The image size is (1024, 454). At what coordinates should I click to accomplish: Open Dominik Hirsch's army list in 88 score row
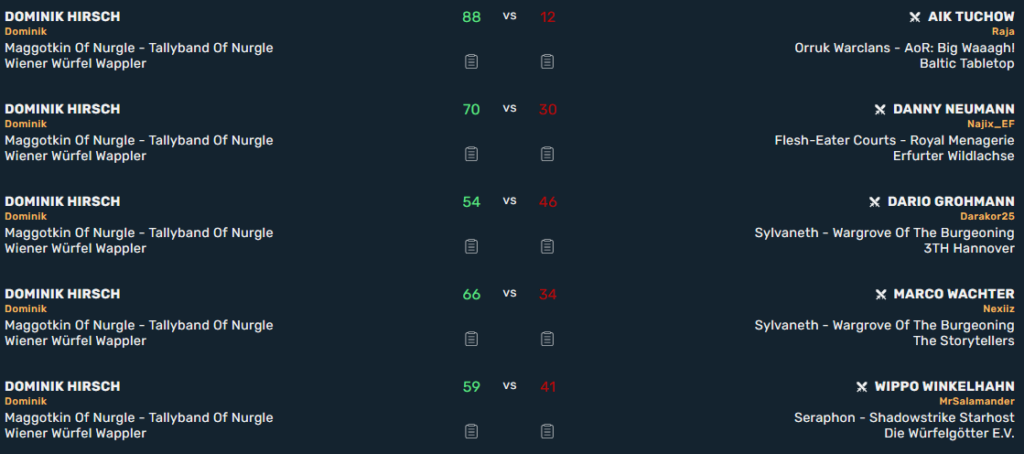tap(471, 61)
